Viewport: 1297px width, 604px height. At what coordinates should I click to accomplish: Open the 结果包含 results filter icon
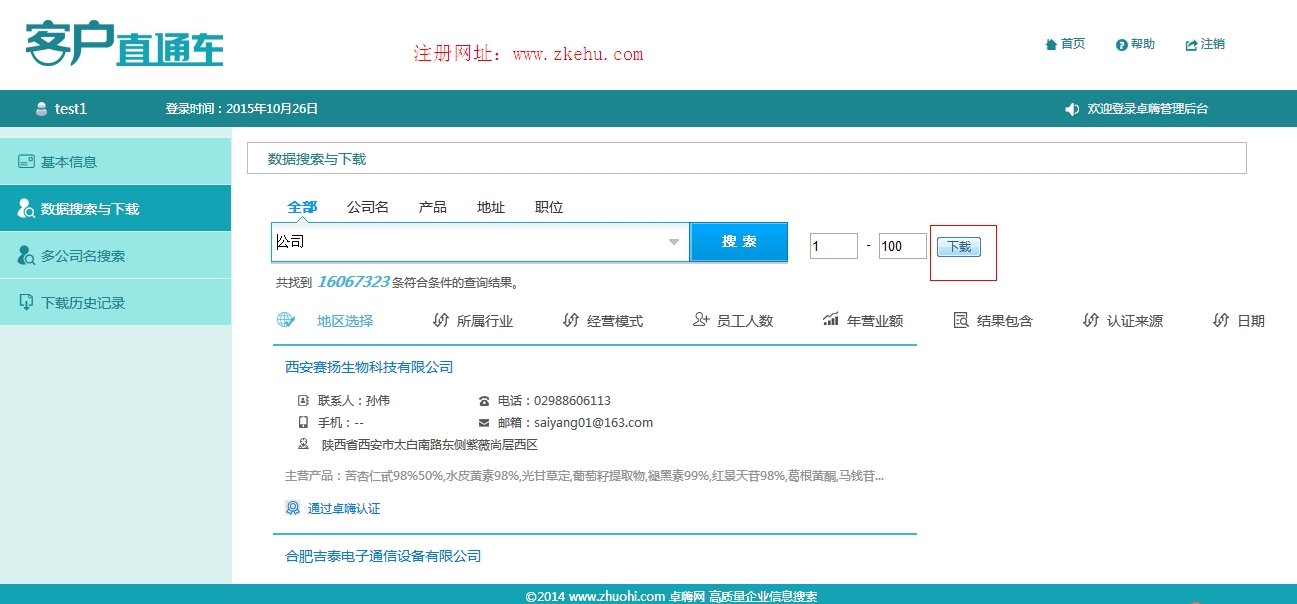coord(991,320)
